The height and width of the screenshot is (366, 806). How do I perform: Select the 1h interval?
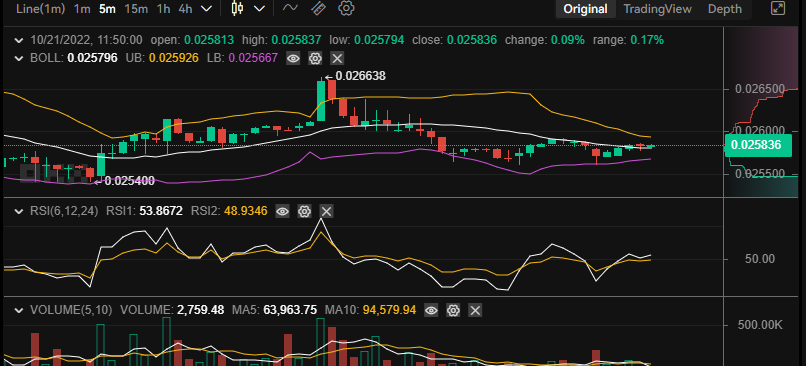tap(163, 9)
